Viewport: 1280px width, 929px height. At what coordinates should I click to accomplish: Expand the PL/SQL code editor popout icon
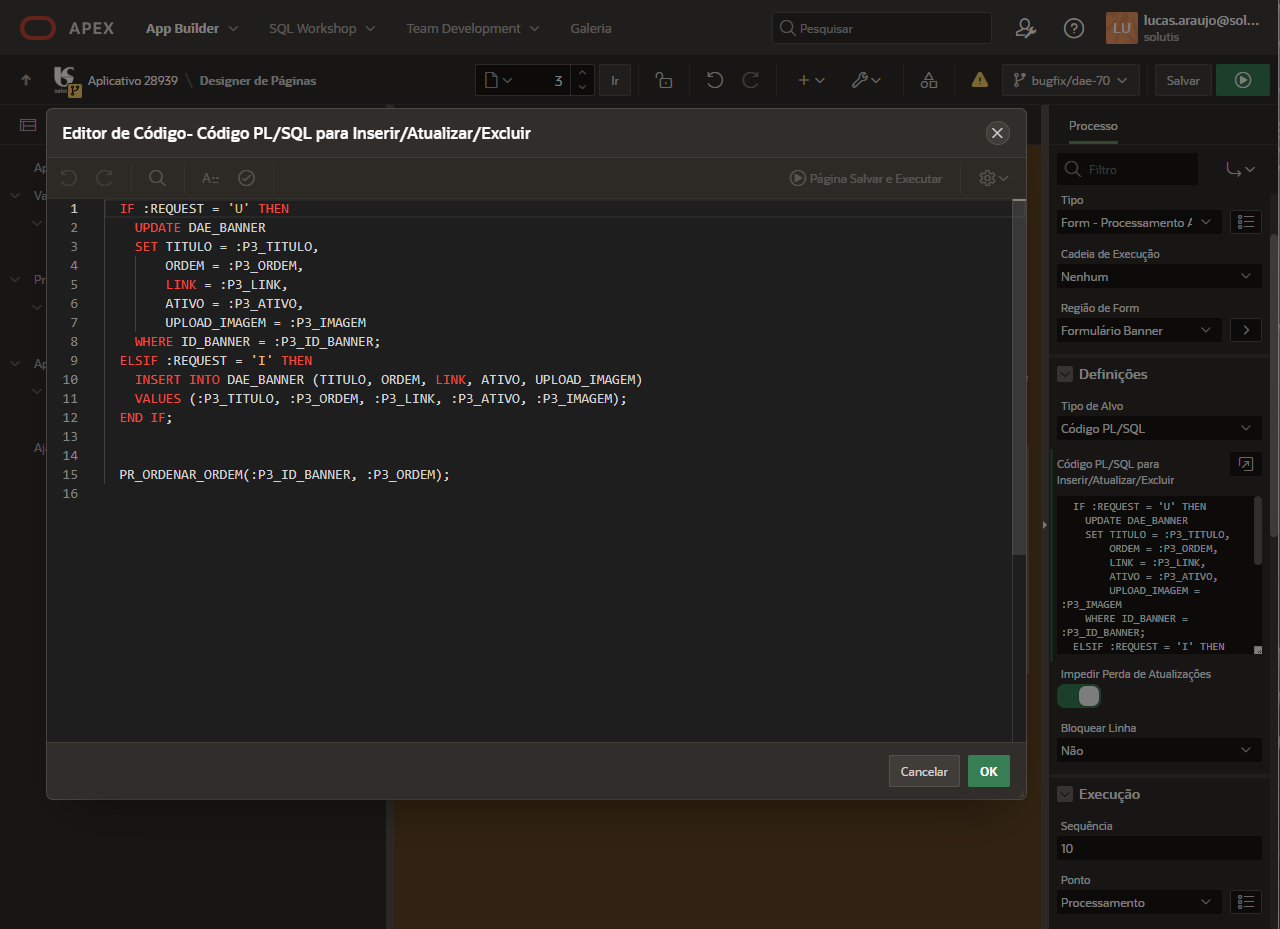[1245, 464]
